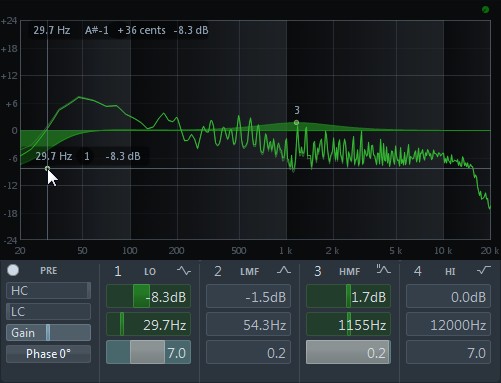Viewport: 501px width, 383px height.
Task: Toggle band 3 on via number 3
Action: coord(318,271)
